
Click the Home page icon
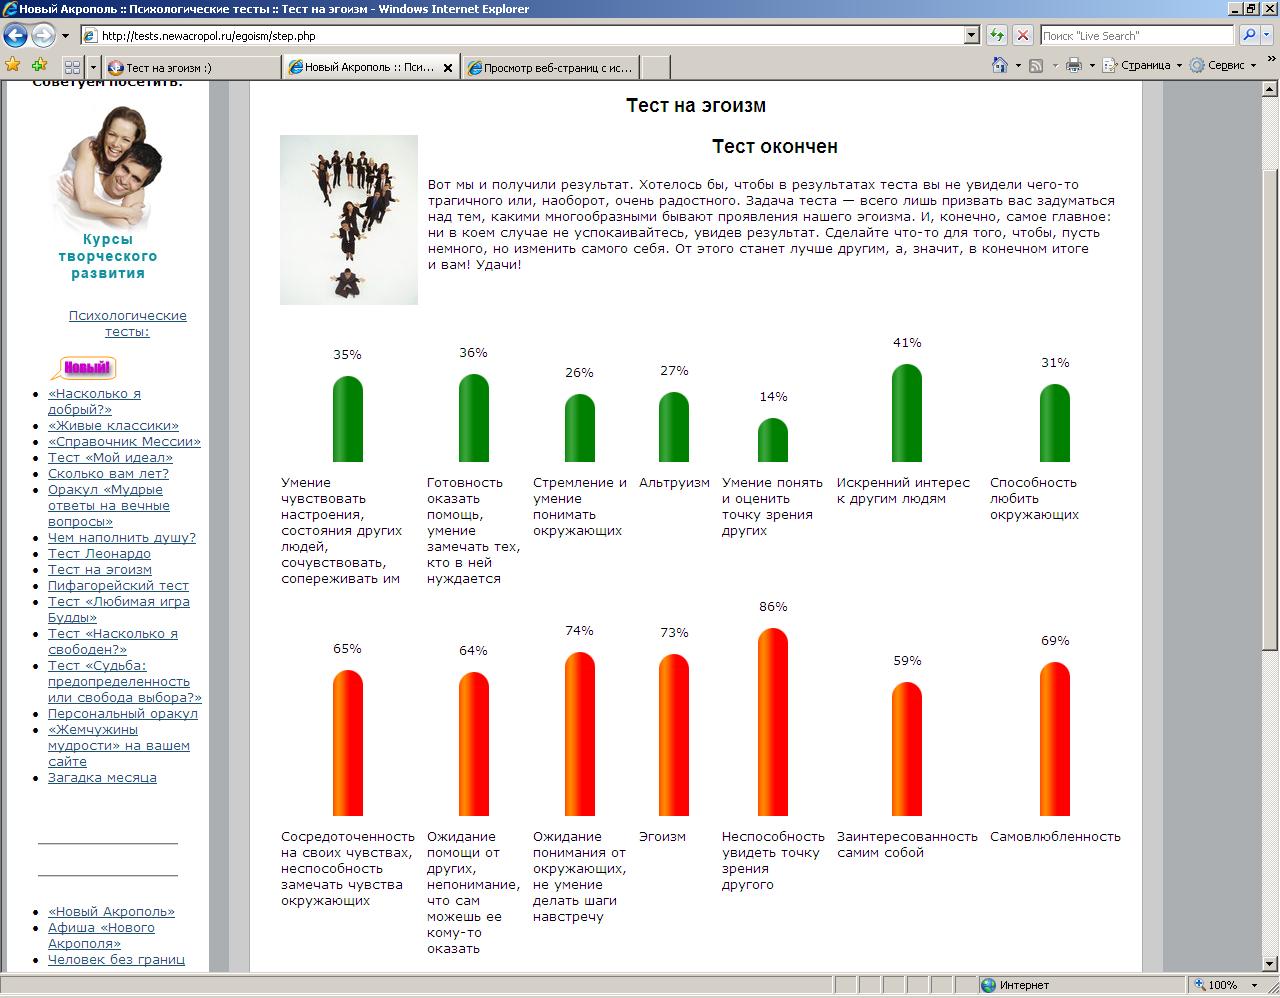999,65
